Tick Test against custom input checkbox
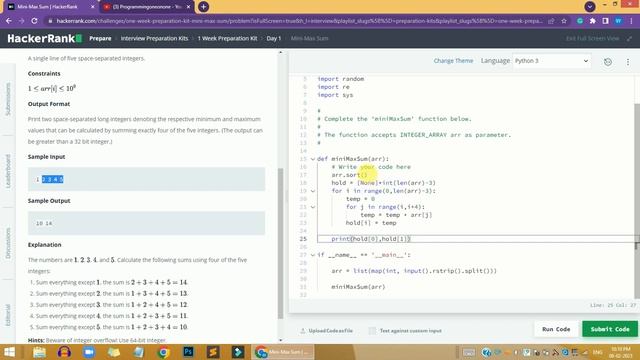 tap(372, 331)
